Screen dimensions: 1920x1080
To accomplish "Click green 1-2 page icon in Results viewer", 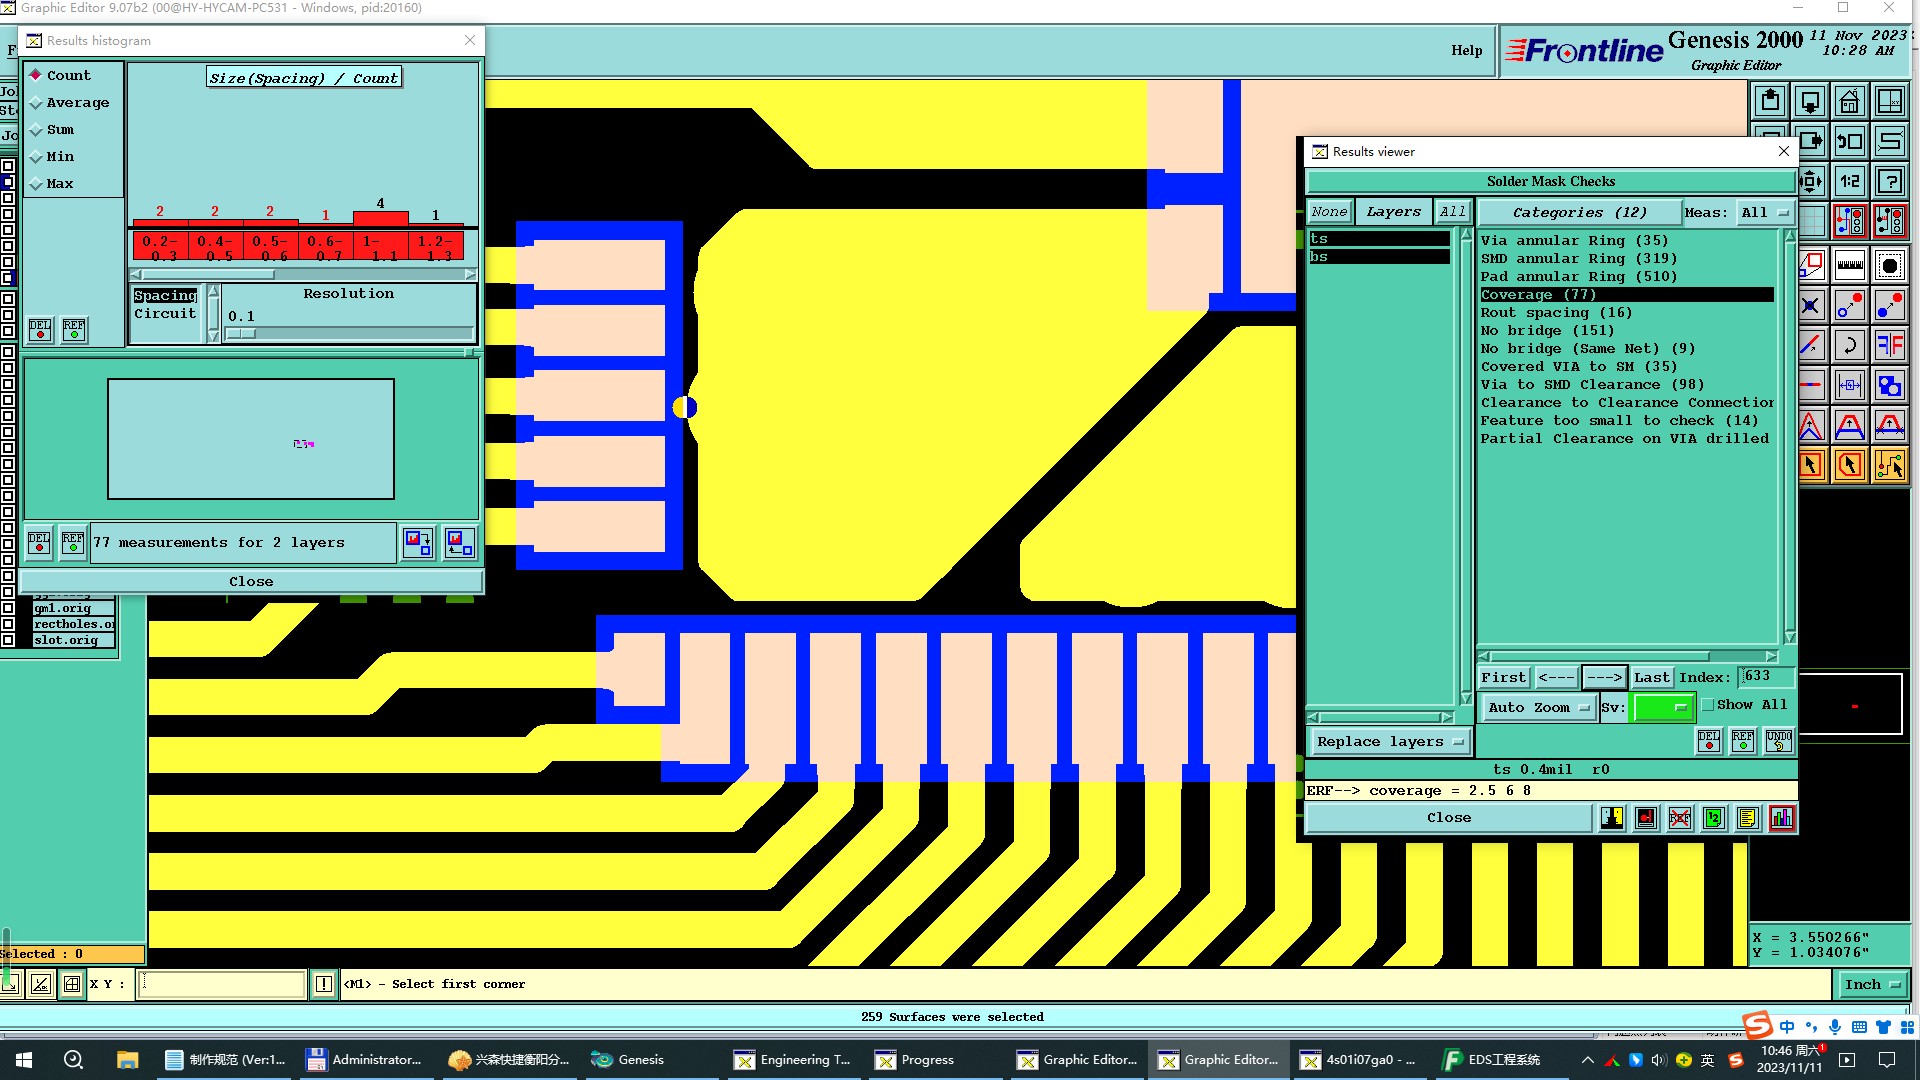I will (1713, 818).
